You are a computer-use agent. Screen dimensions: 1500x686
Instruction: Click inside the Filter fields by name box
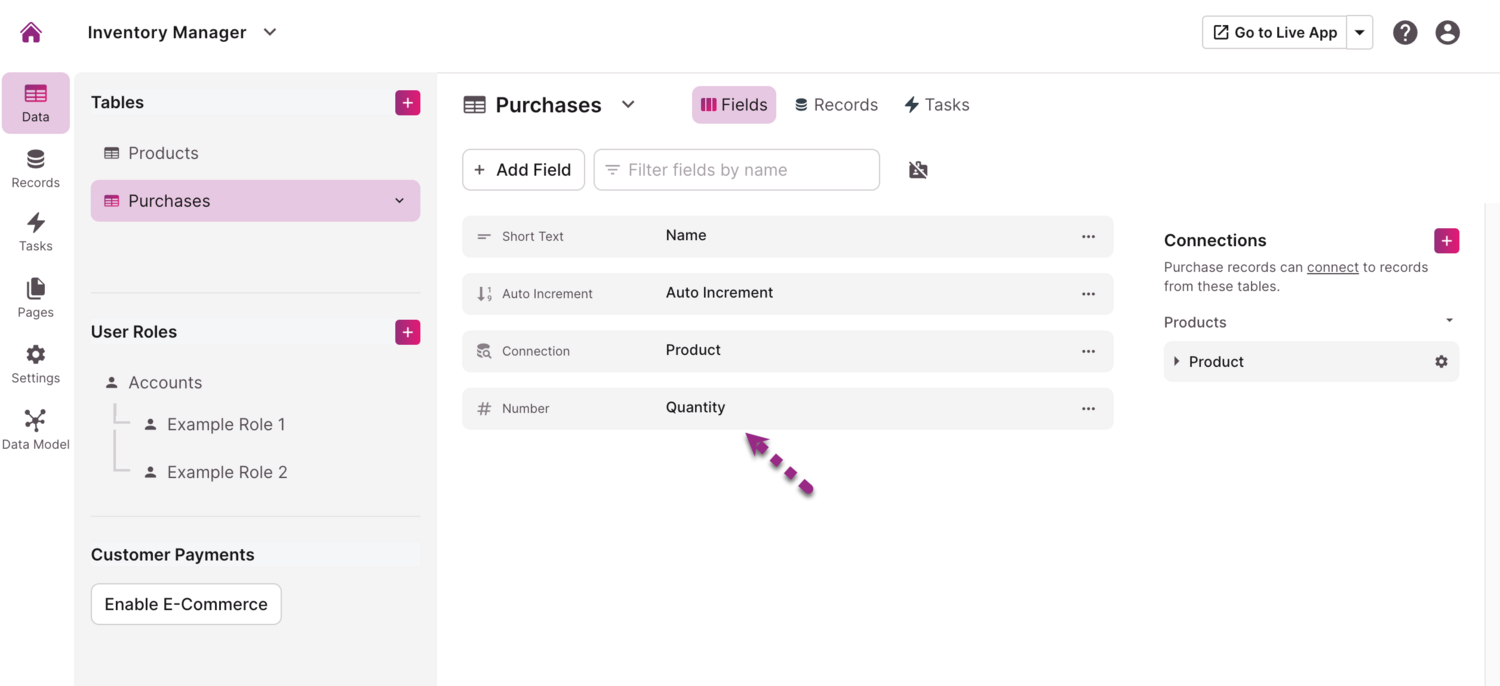coord(736,169)
